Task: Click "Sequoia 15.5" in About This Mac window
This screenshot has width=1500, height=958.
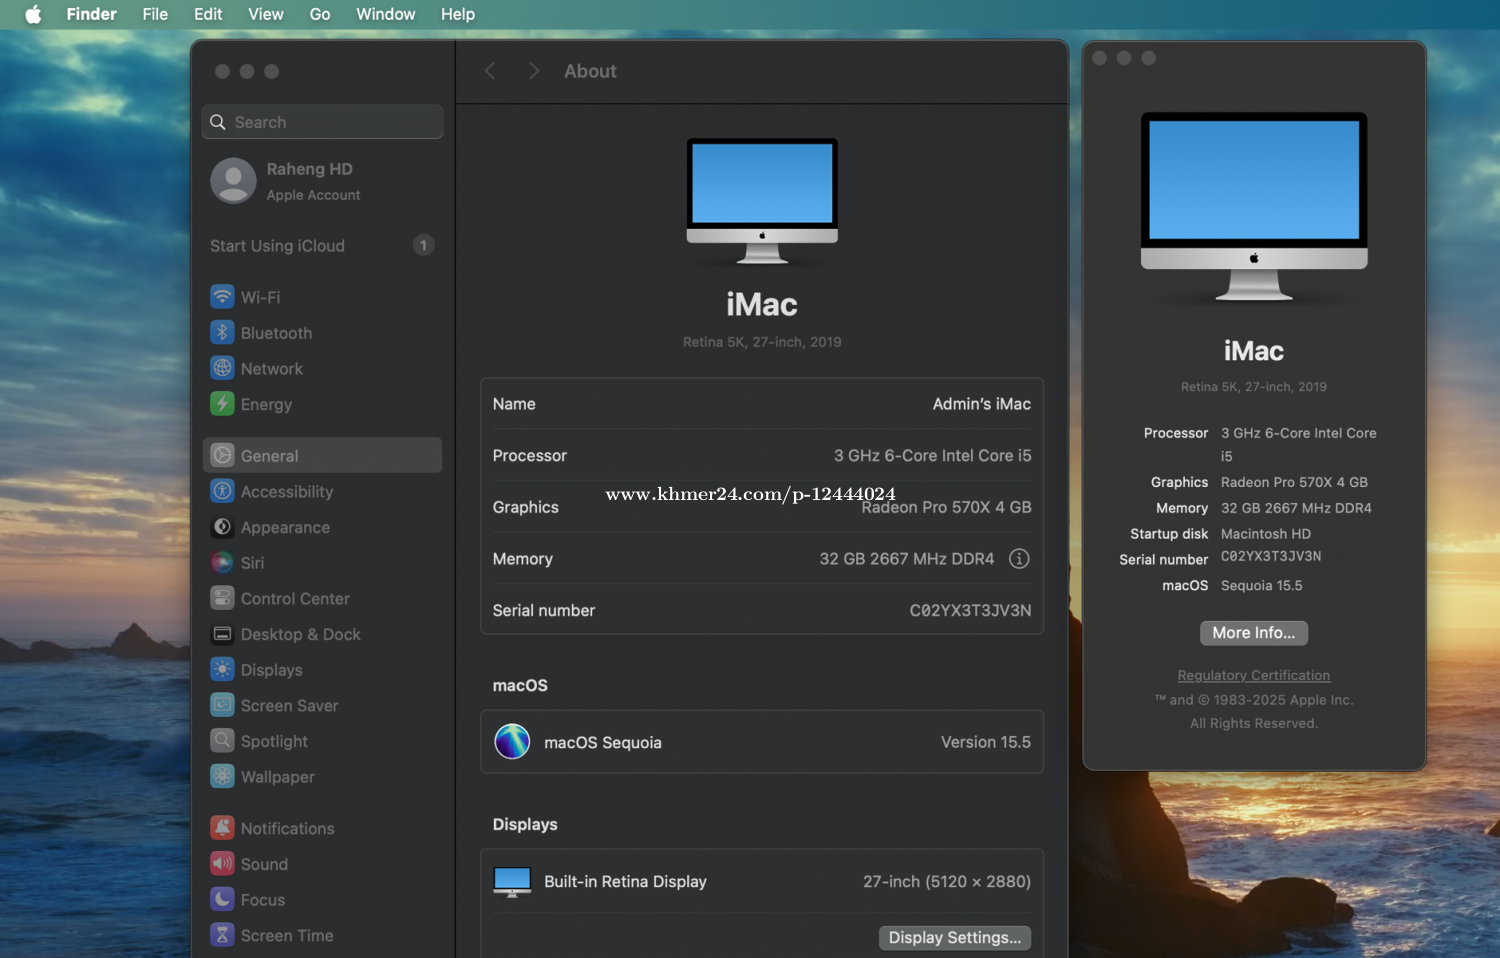Action: [1262, 586]
